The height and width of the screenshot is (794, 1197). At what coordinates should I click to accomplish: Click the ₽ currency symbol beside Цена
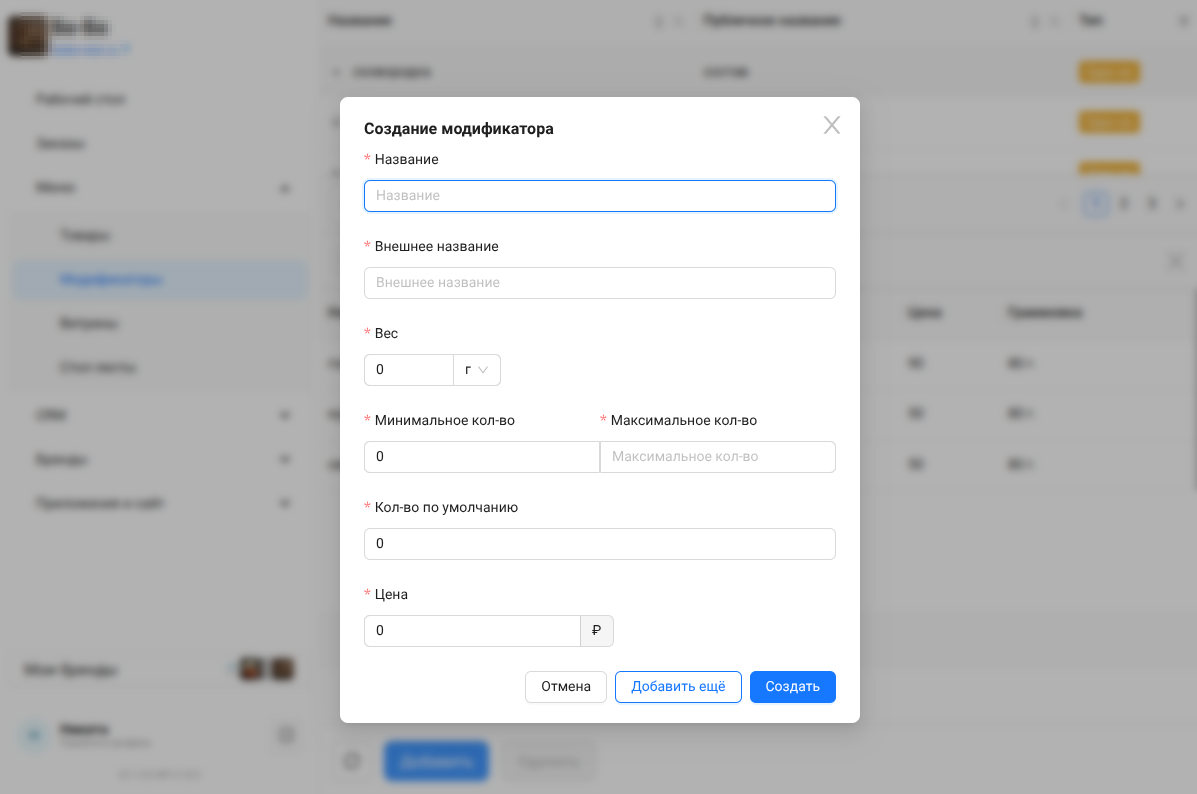pos(597,631)
